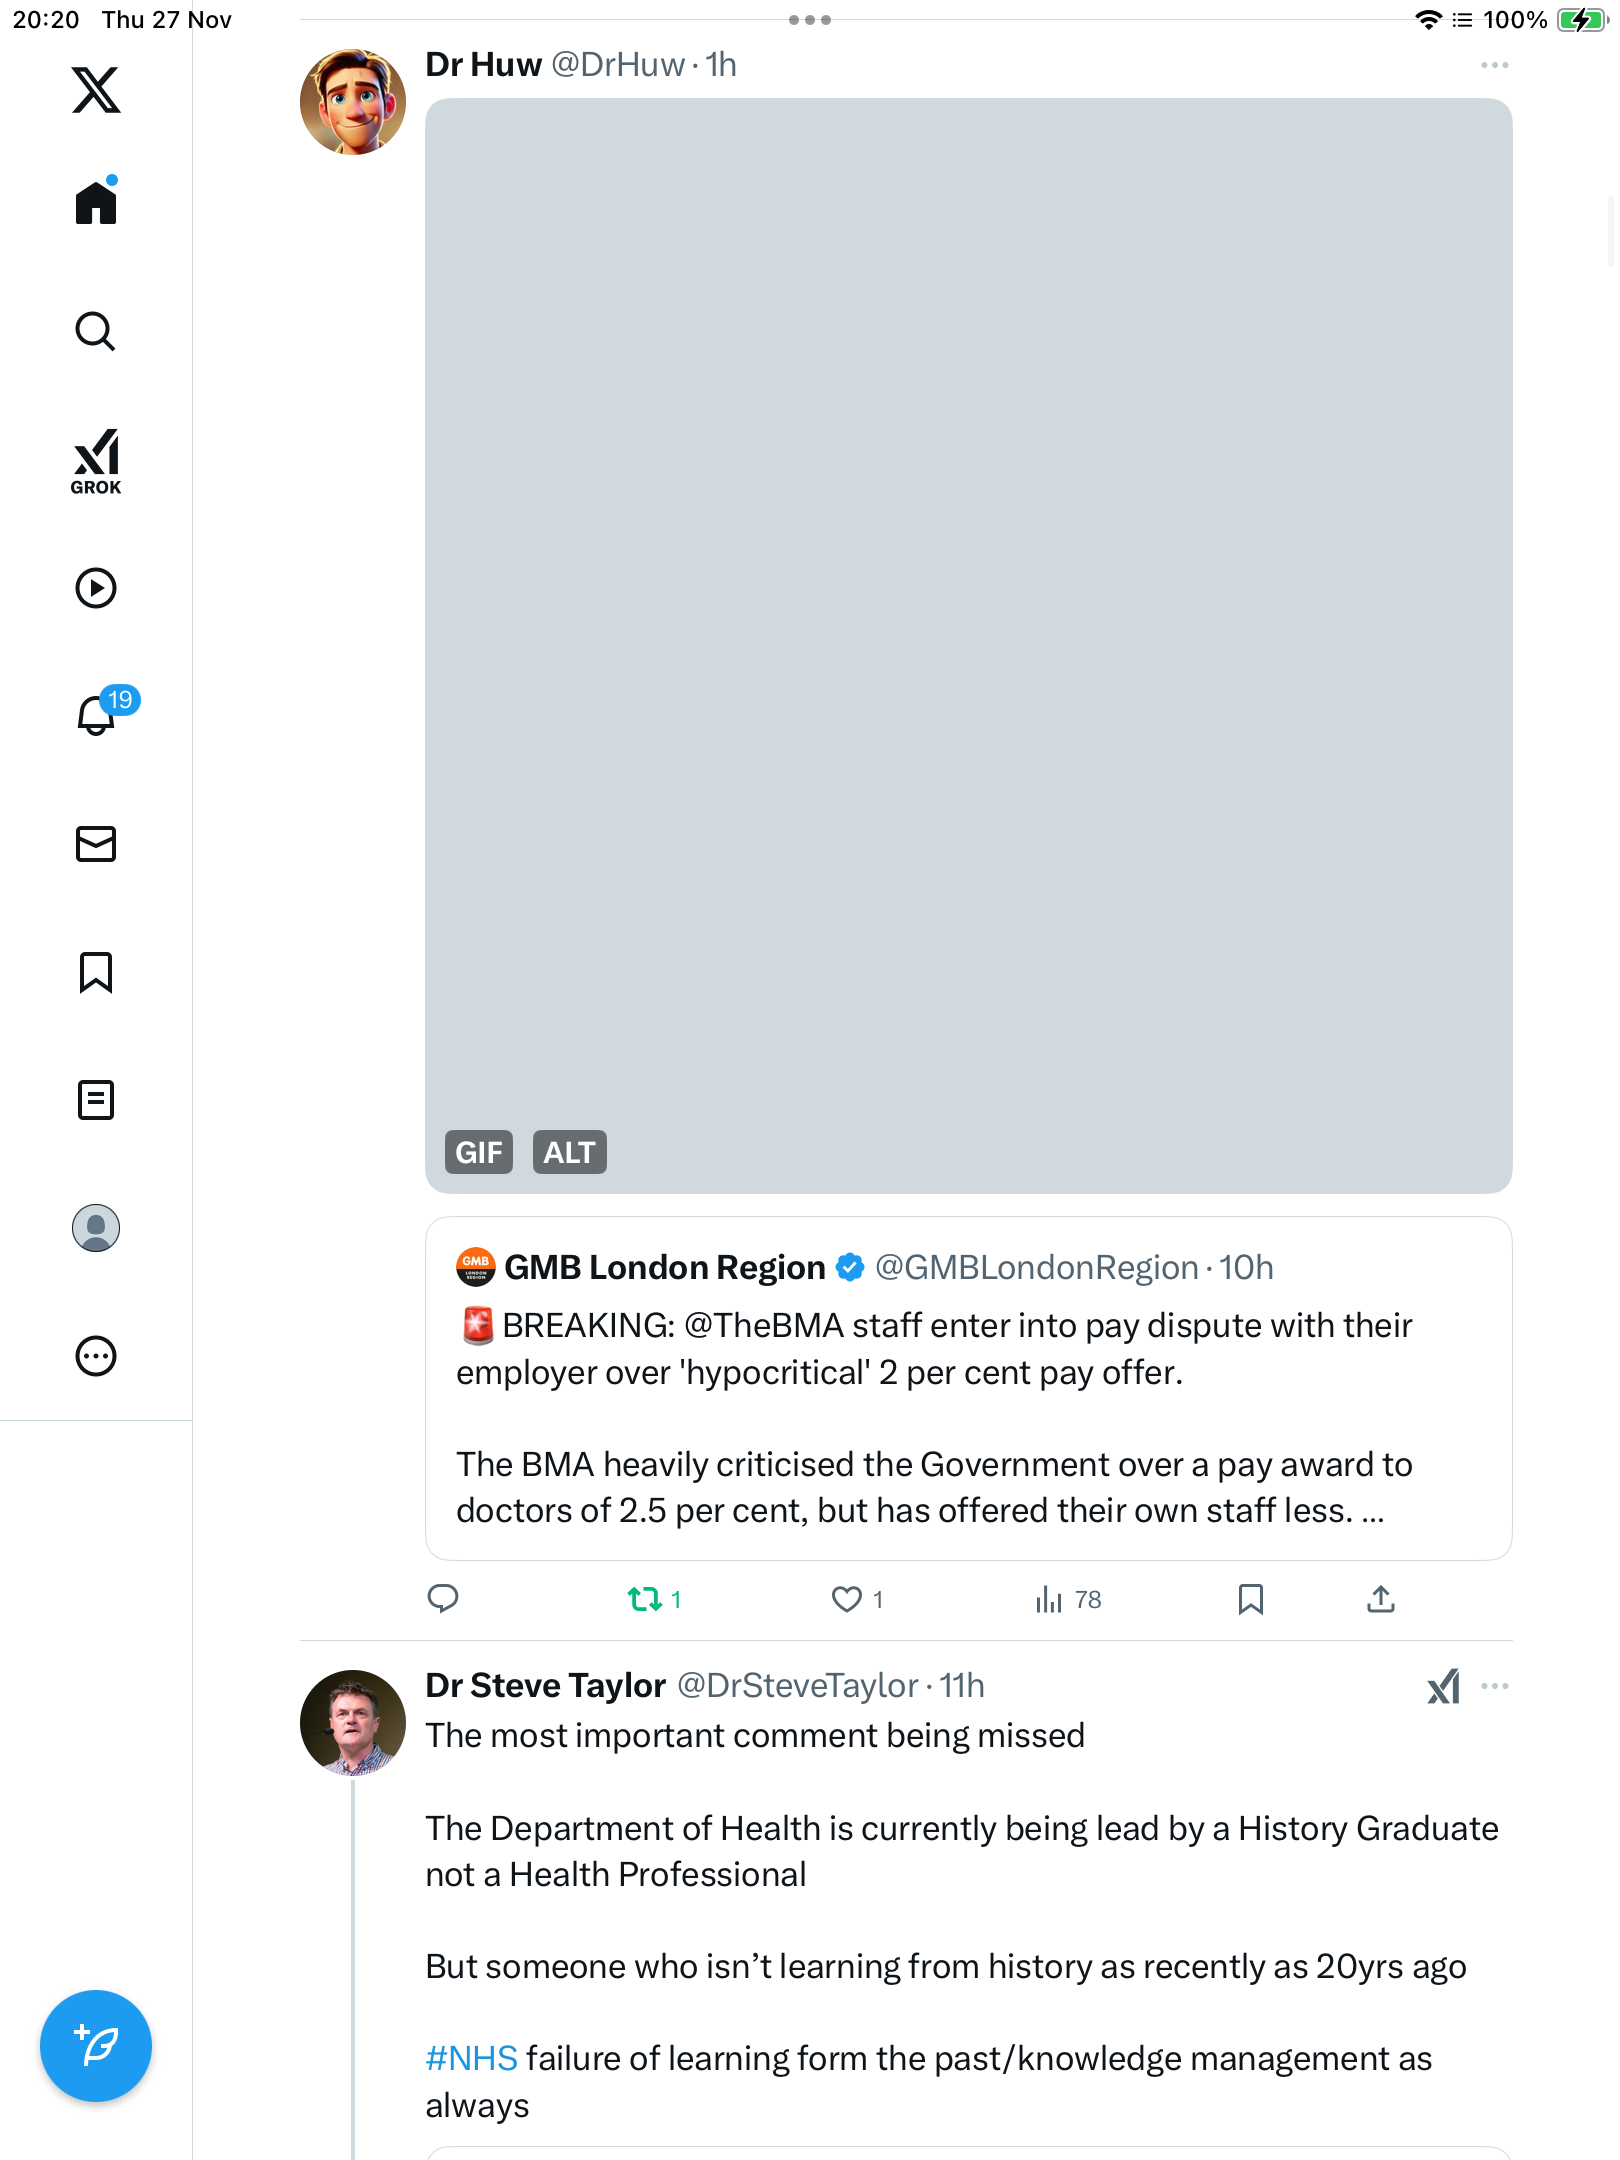The height and width of the screenshot is (2160, 1620).
Task: Open Notifications with 19 unread
Action: (98, 714)
